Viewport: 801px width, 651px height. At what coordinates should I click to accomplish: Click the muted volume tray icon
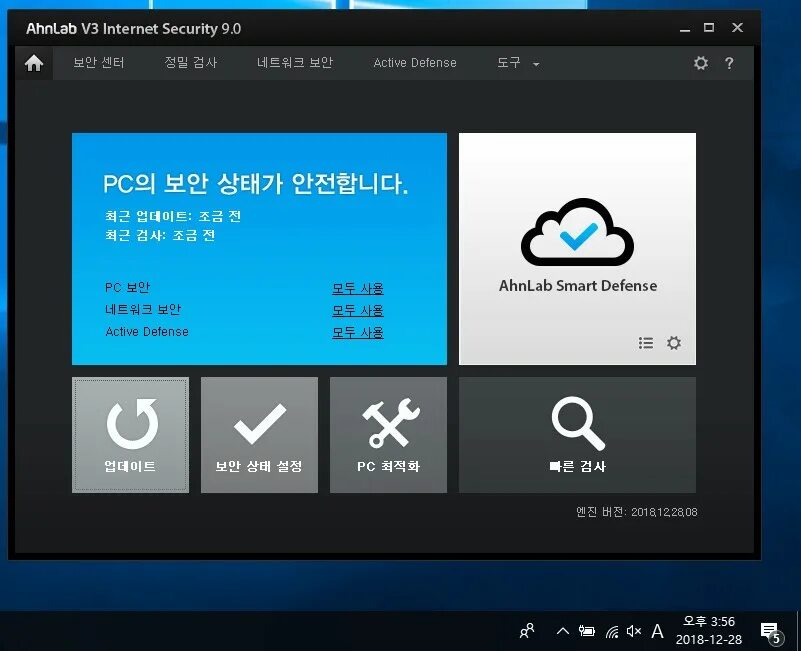[x=633, y=631]
